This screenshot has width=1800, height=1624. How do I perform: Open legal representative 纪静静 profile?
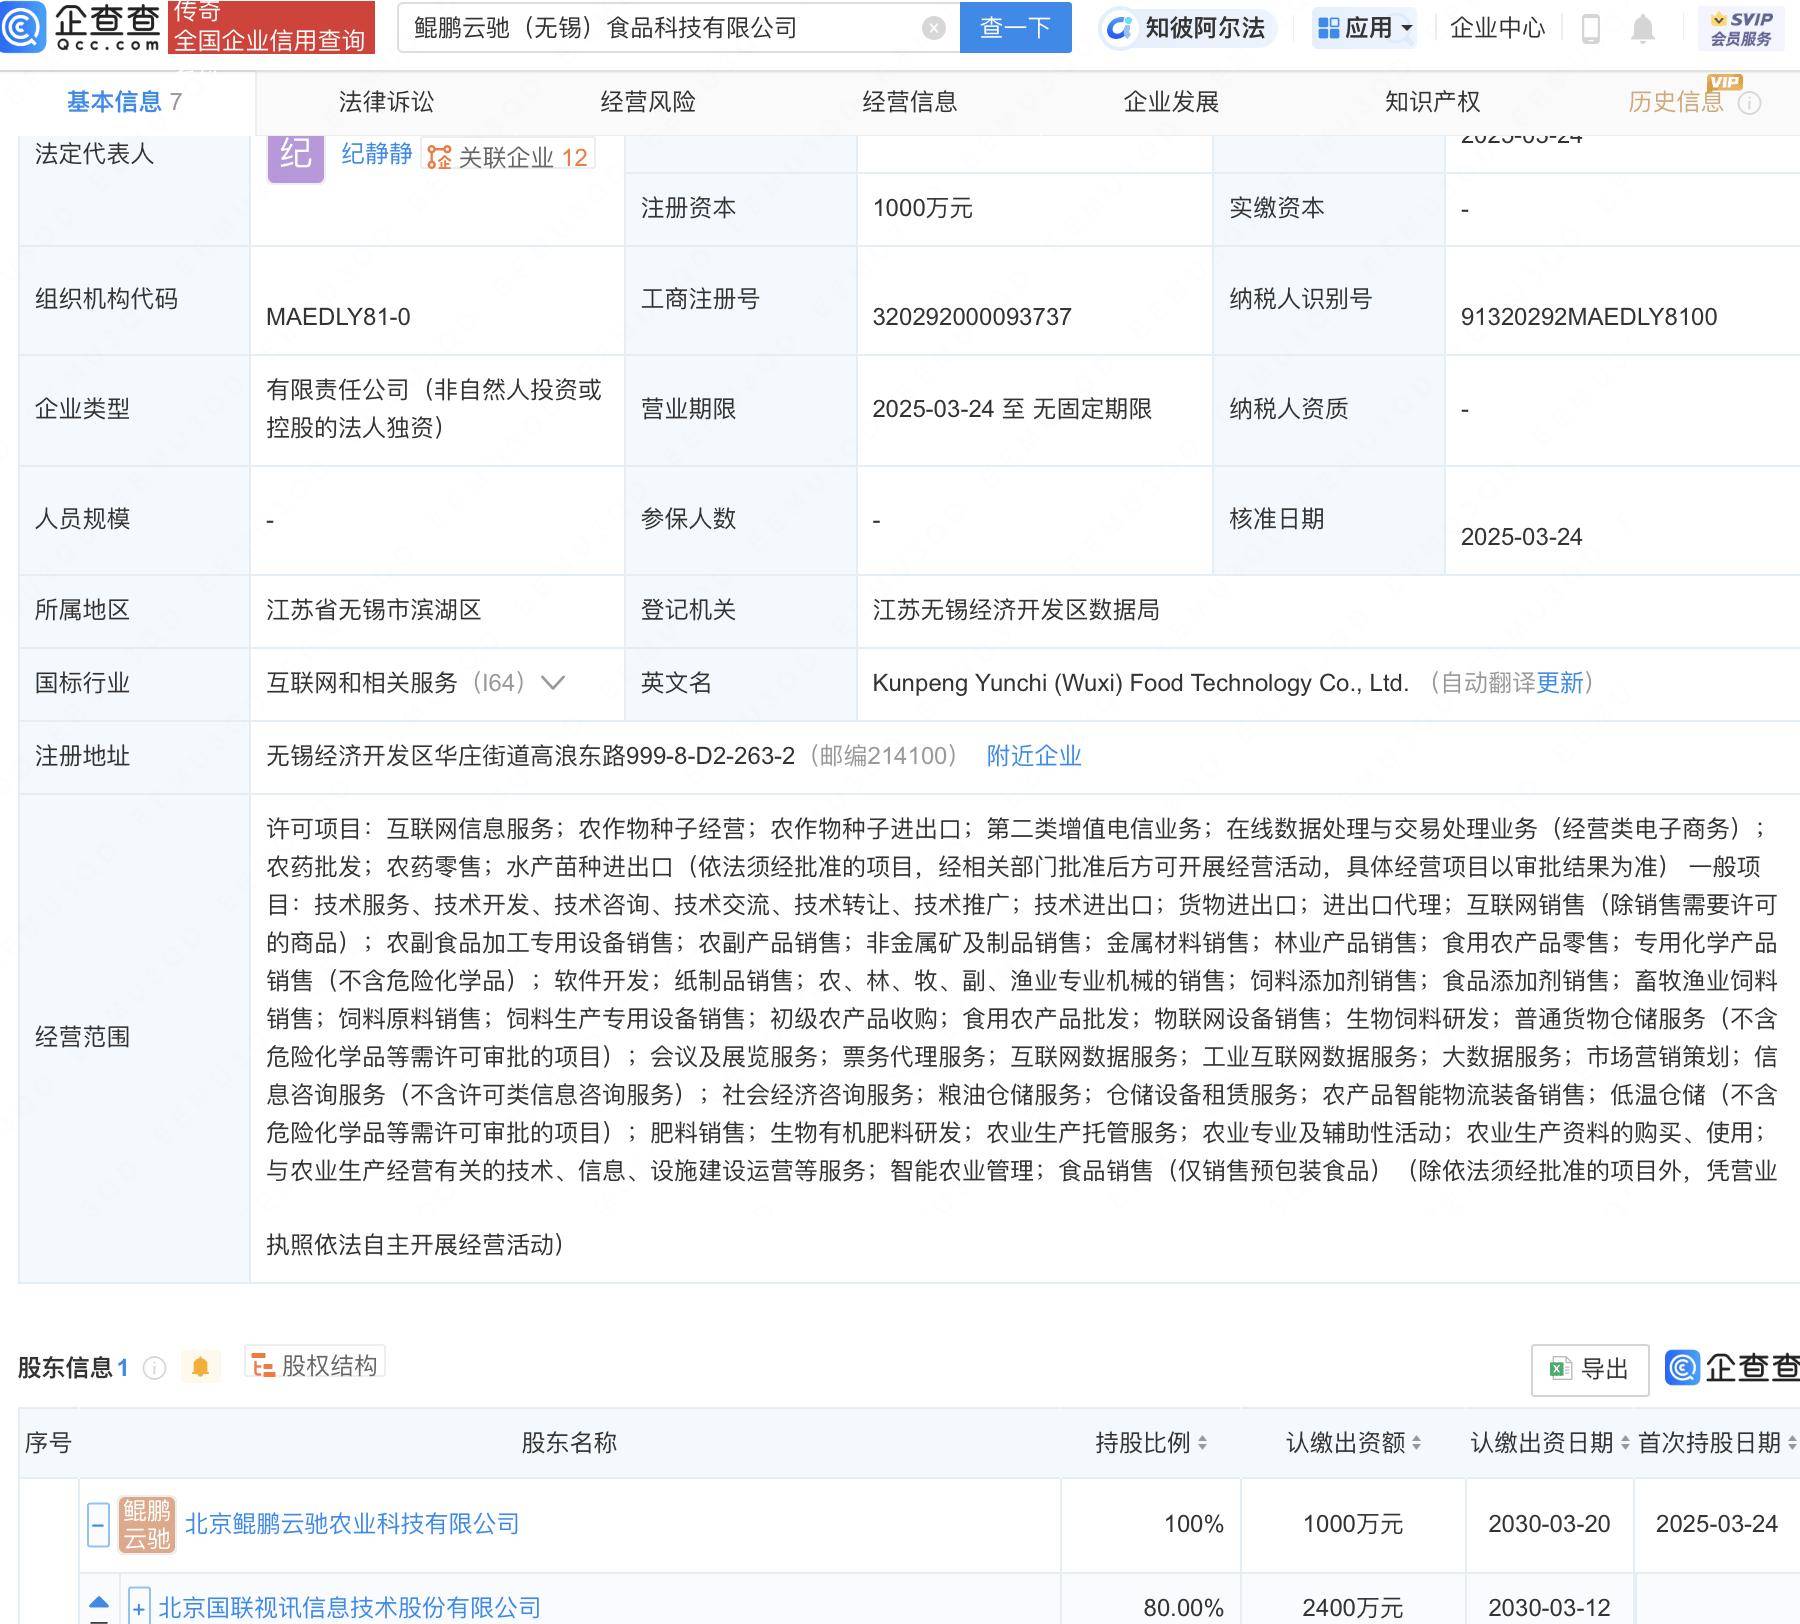(x=377, y=154)
